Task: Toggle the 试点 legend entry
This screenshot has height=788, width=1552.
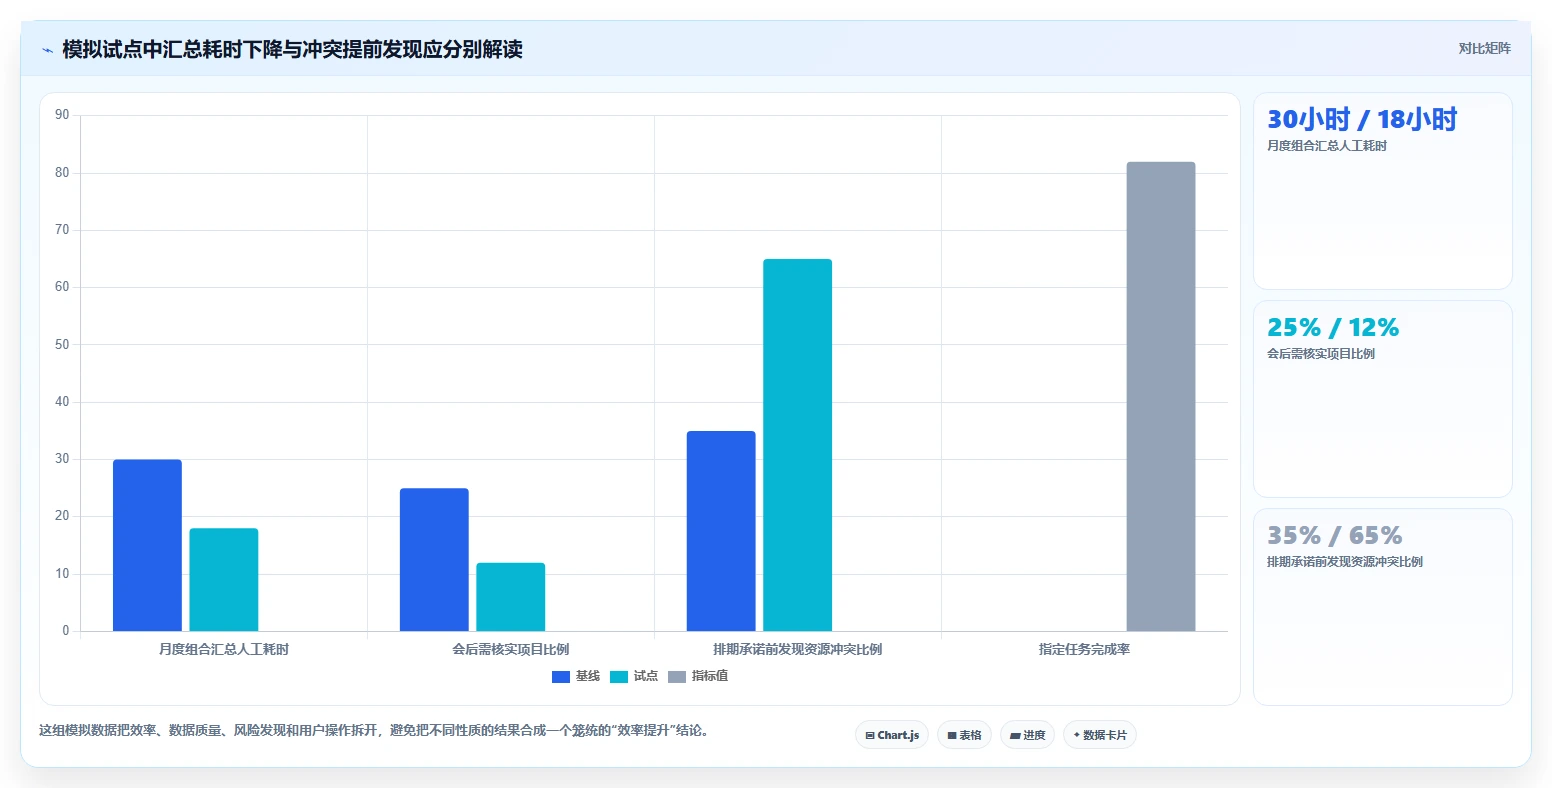Action: point(634,676)
